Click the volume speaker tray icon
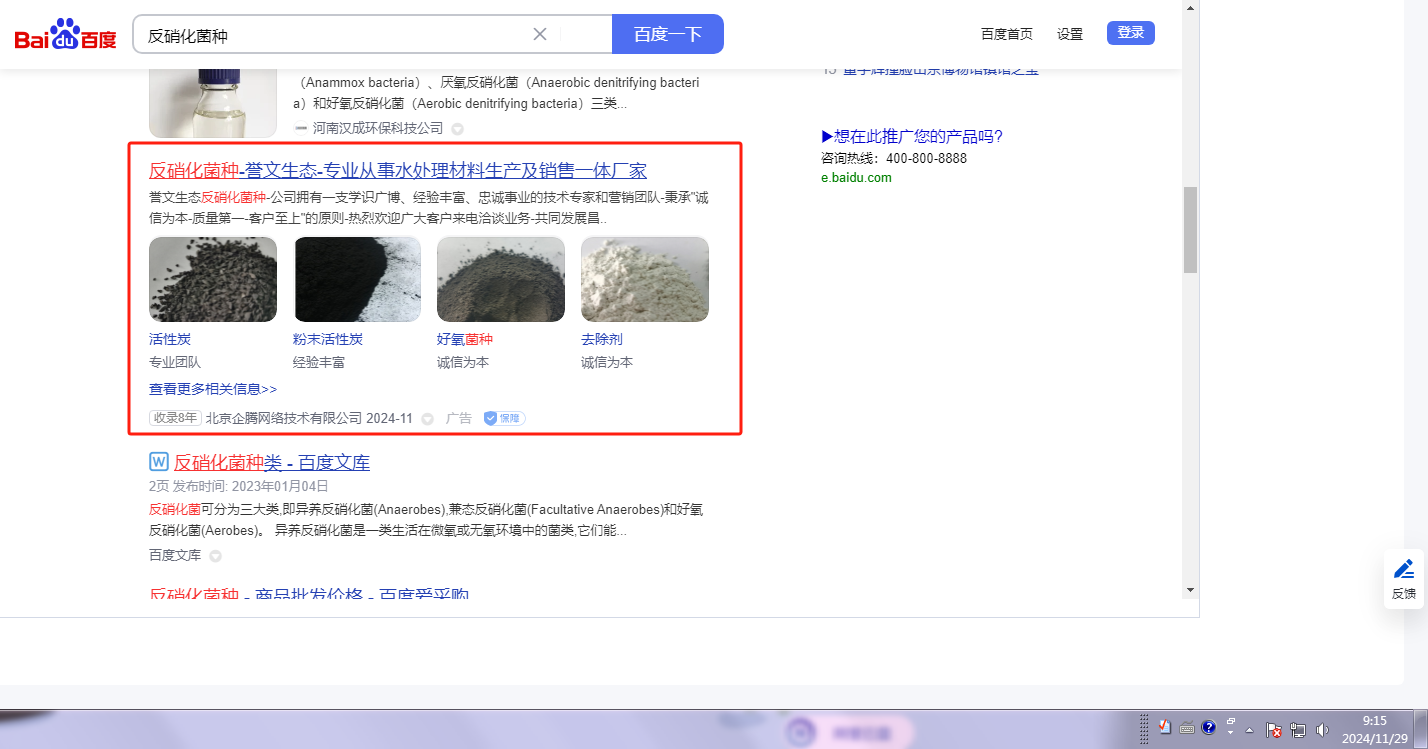The width and height of the screenshot is (1428, 749). click(1322, 730)
